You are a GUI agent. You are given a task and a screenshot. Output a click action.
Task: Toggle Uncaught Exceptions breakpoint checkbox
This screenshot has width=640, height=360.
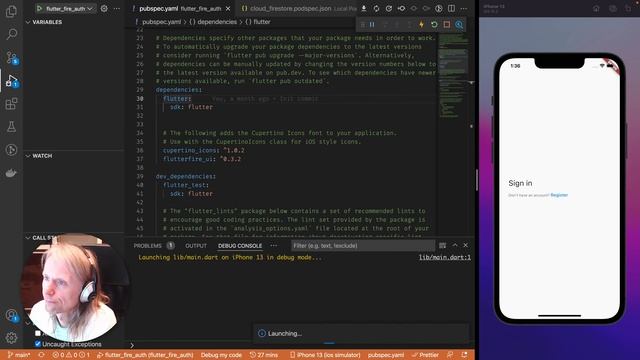click(38, 344)
